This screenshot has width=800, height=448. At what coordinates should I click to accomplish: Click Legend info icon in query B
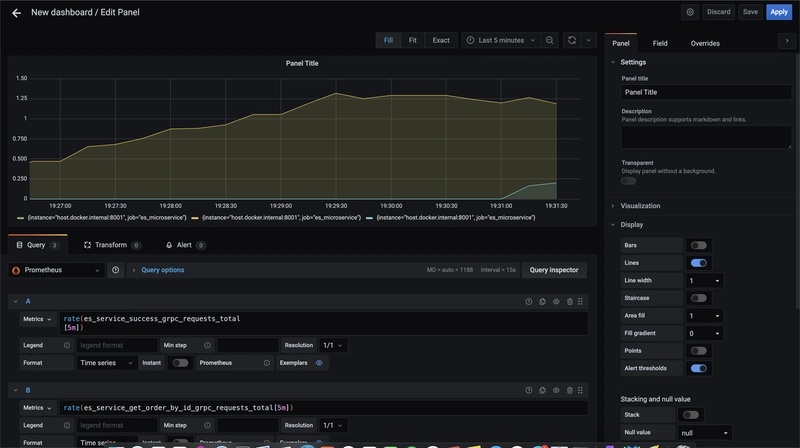pyautogui.click(x=67, y=425)
